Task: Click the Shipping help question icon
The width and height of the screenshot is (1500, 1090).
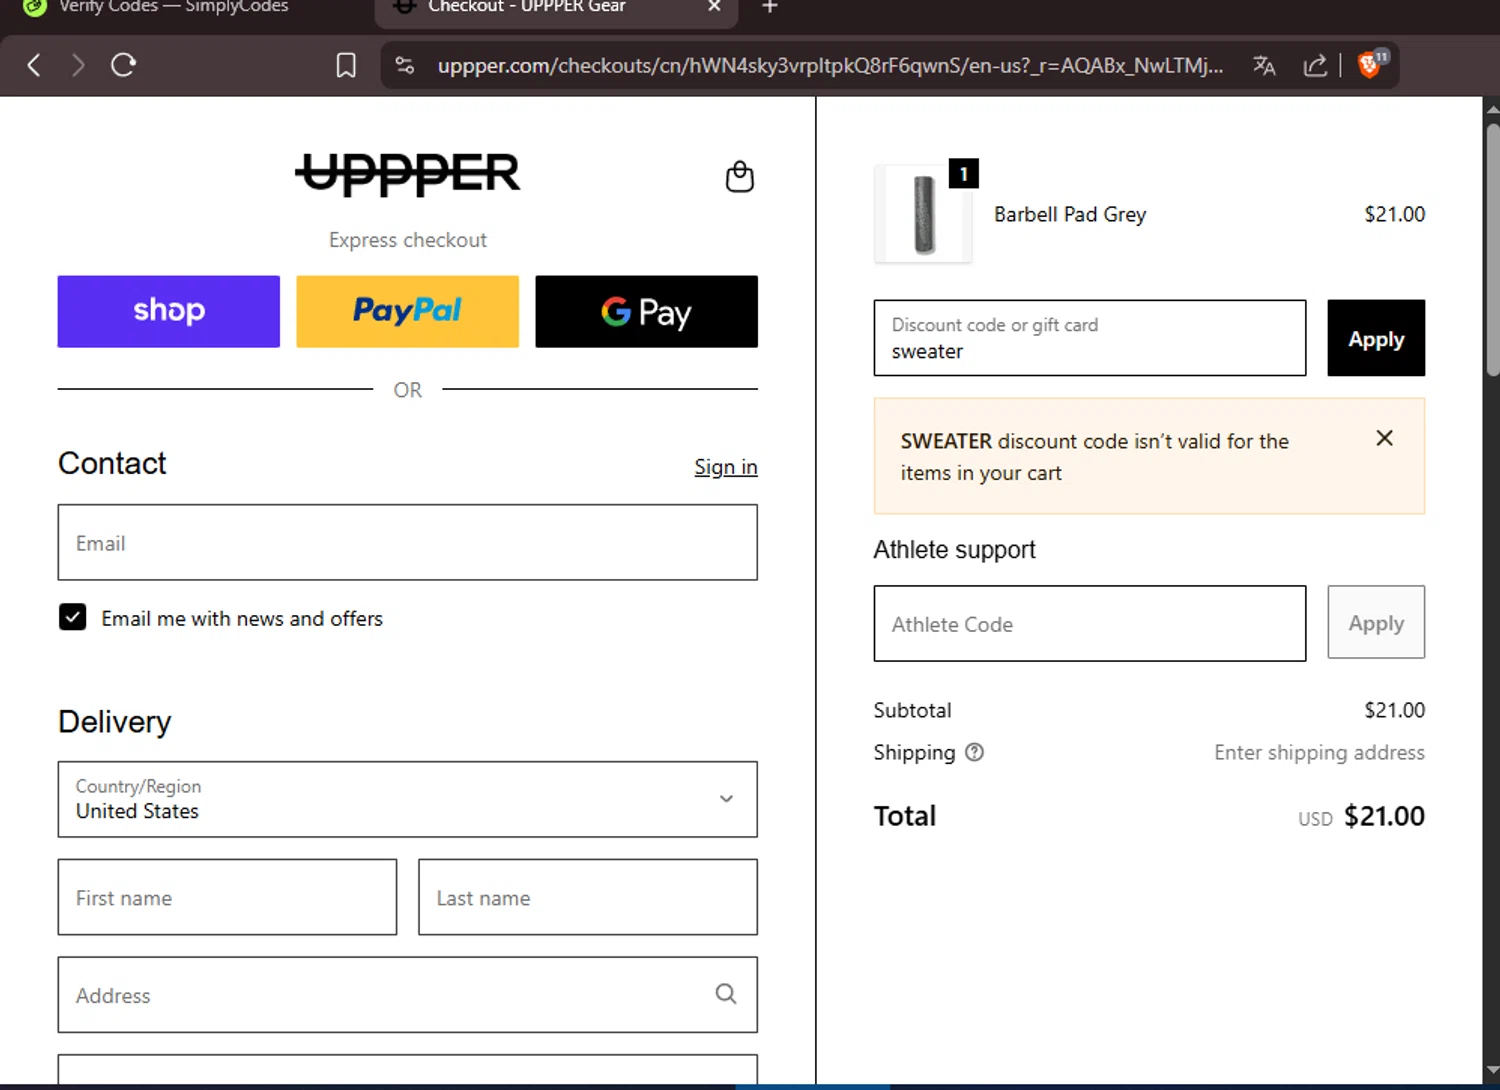Action: 975,753
